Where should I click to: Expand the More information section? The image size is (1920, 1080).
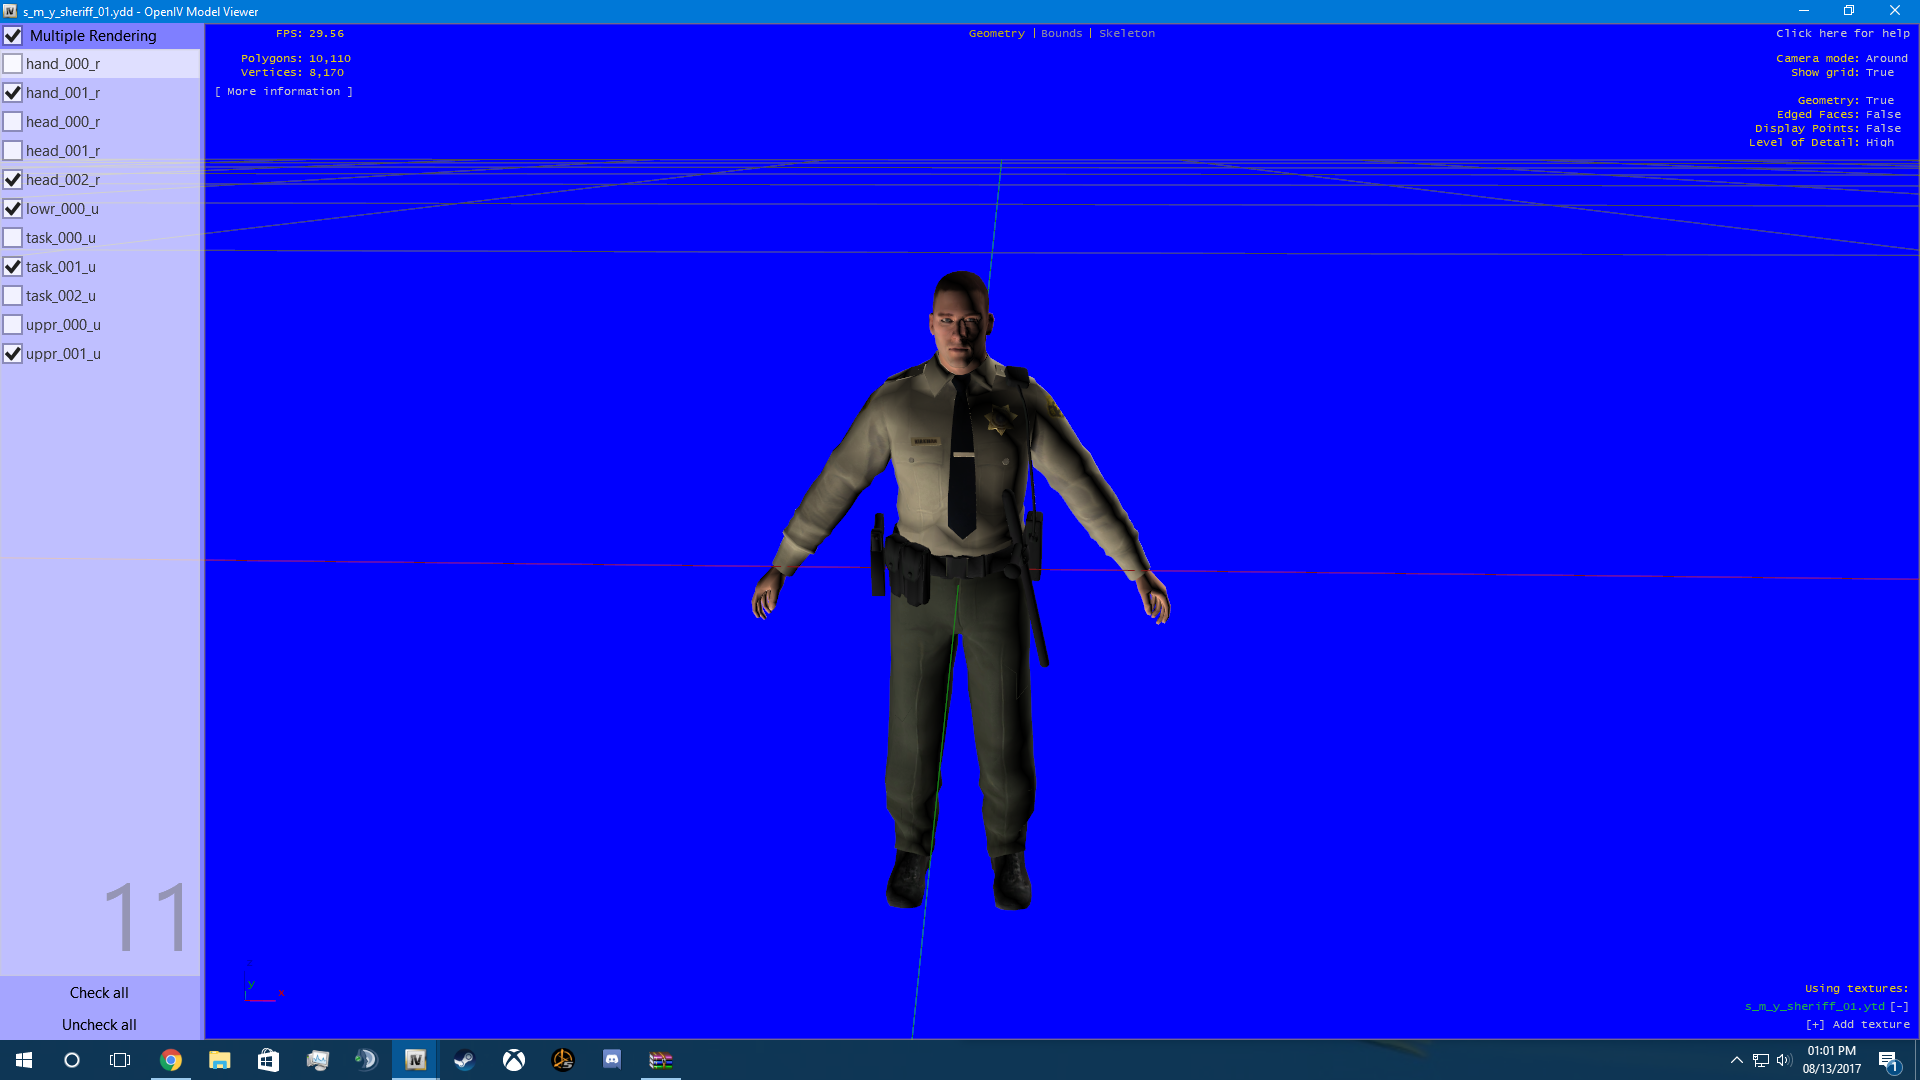point(284,91)
